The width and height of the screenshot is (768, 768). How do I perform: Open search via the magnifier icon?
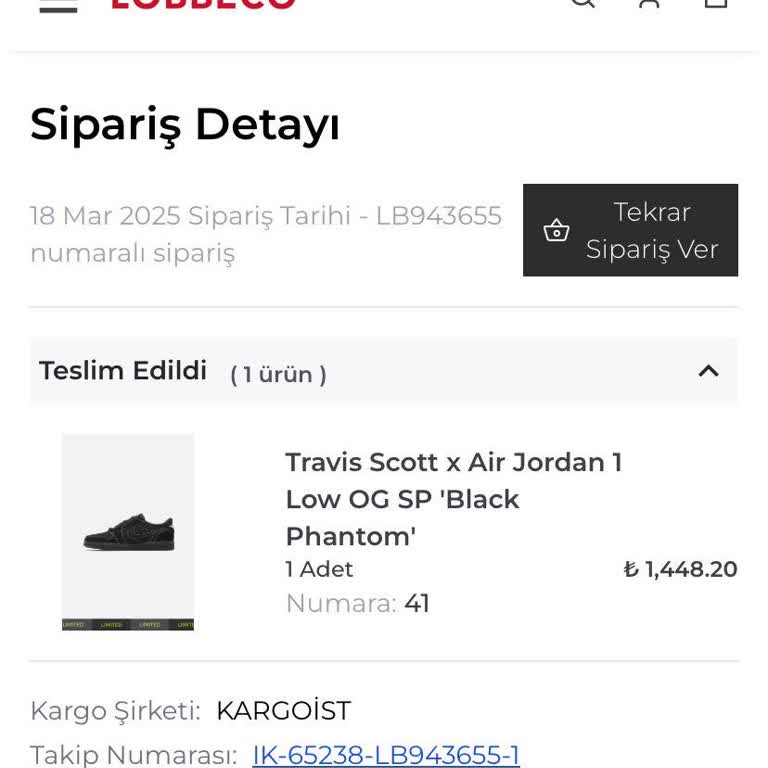tap(582, 3)
